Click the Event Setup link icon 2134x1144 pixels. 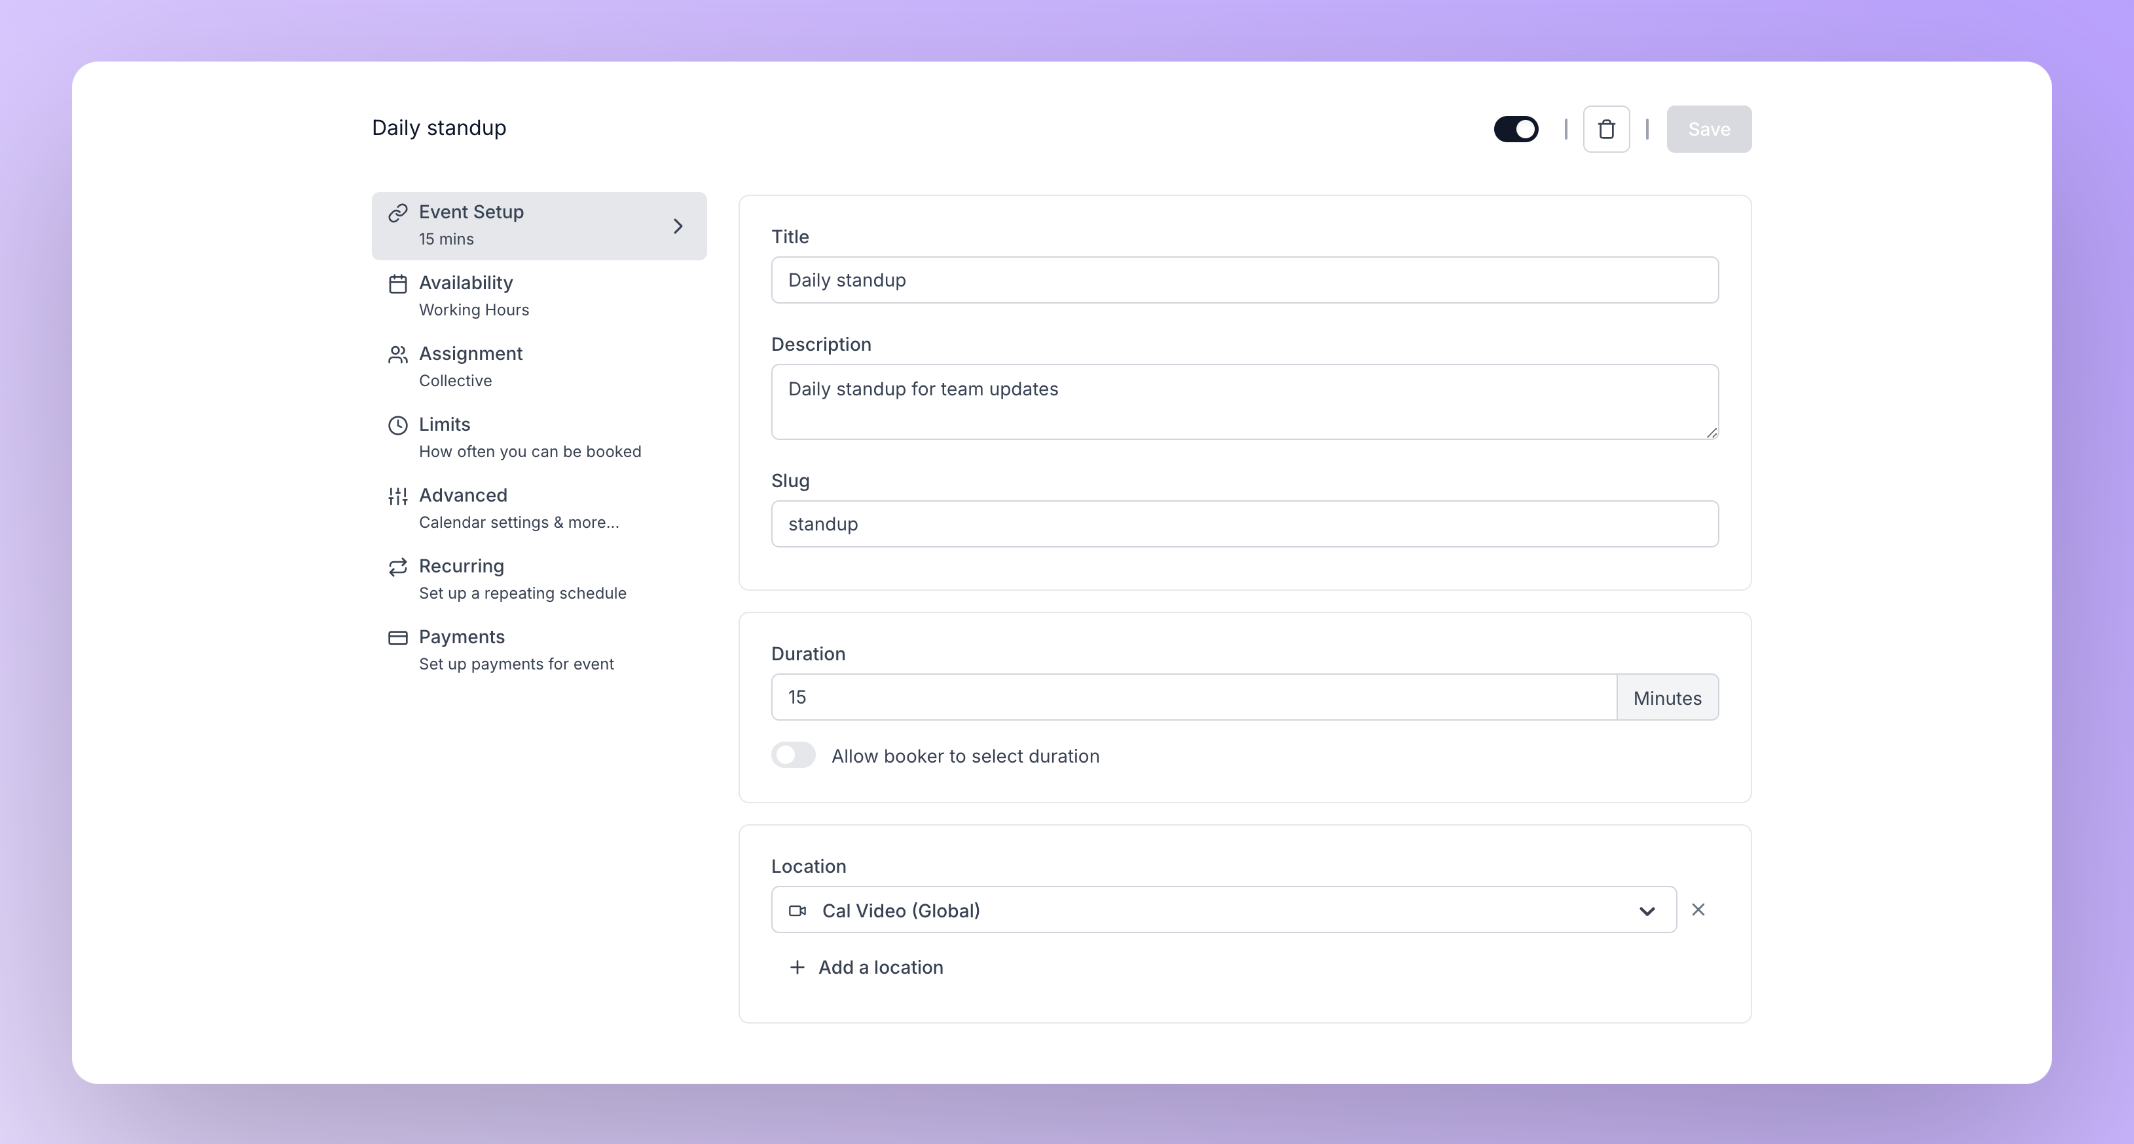[x=398, y=213]
